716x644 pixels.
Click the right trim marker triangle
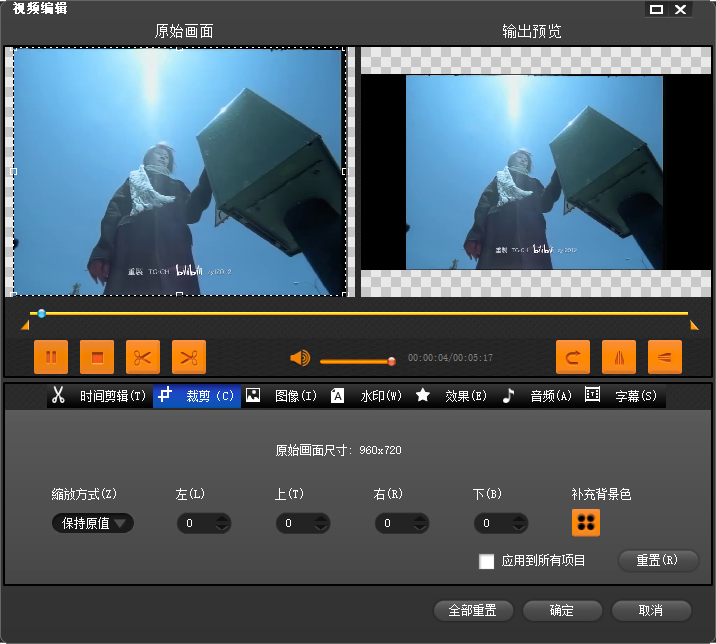694,325
